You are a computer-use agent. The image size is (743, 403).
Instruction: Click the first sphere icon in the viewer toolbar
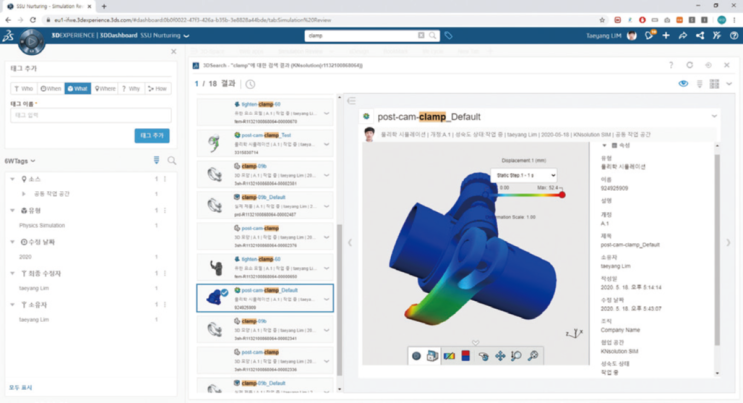click(416, 356)
